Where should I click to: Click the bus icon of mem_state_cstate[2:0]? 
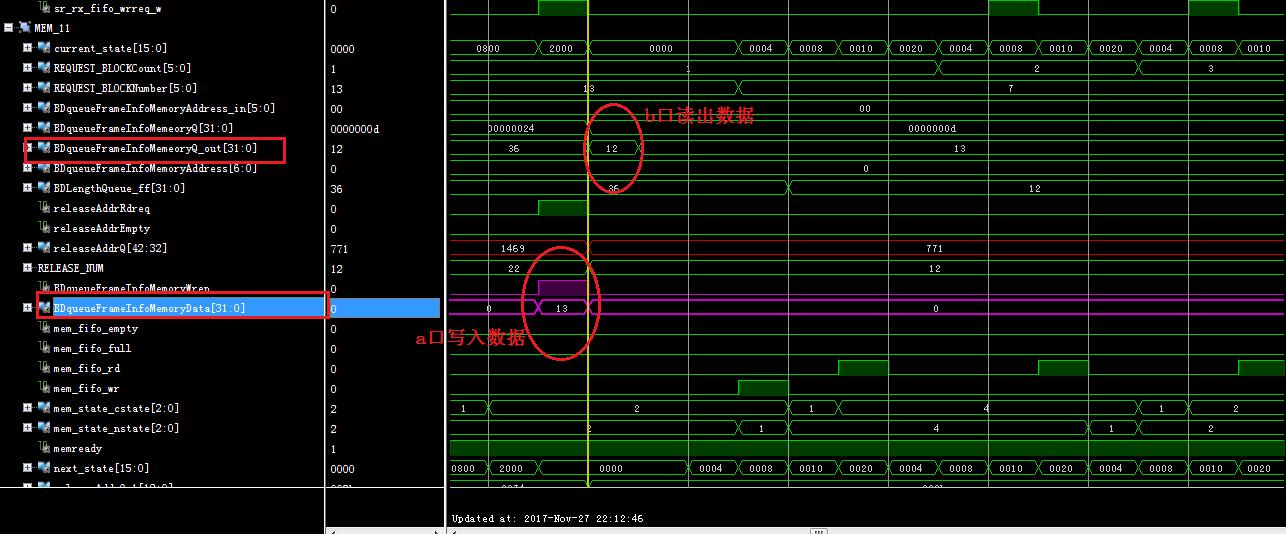44,408
